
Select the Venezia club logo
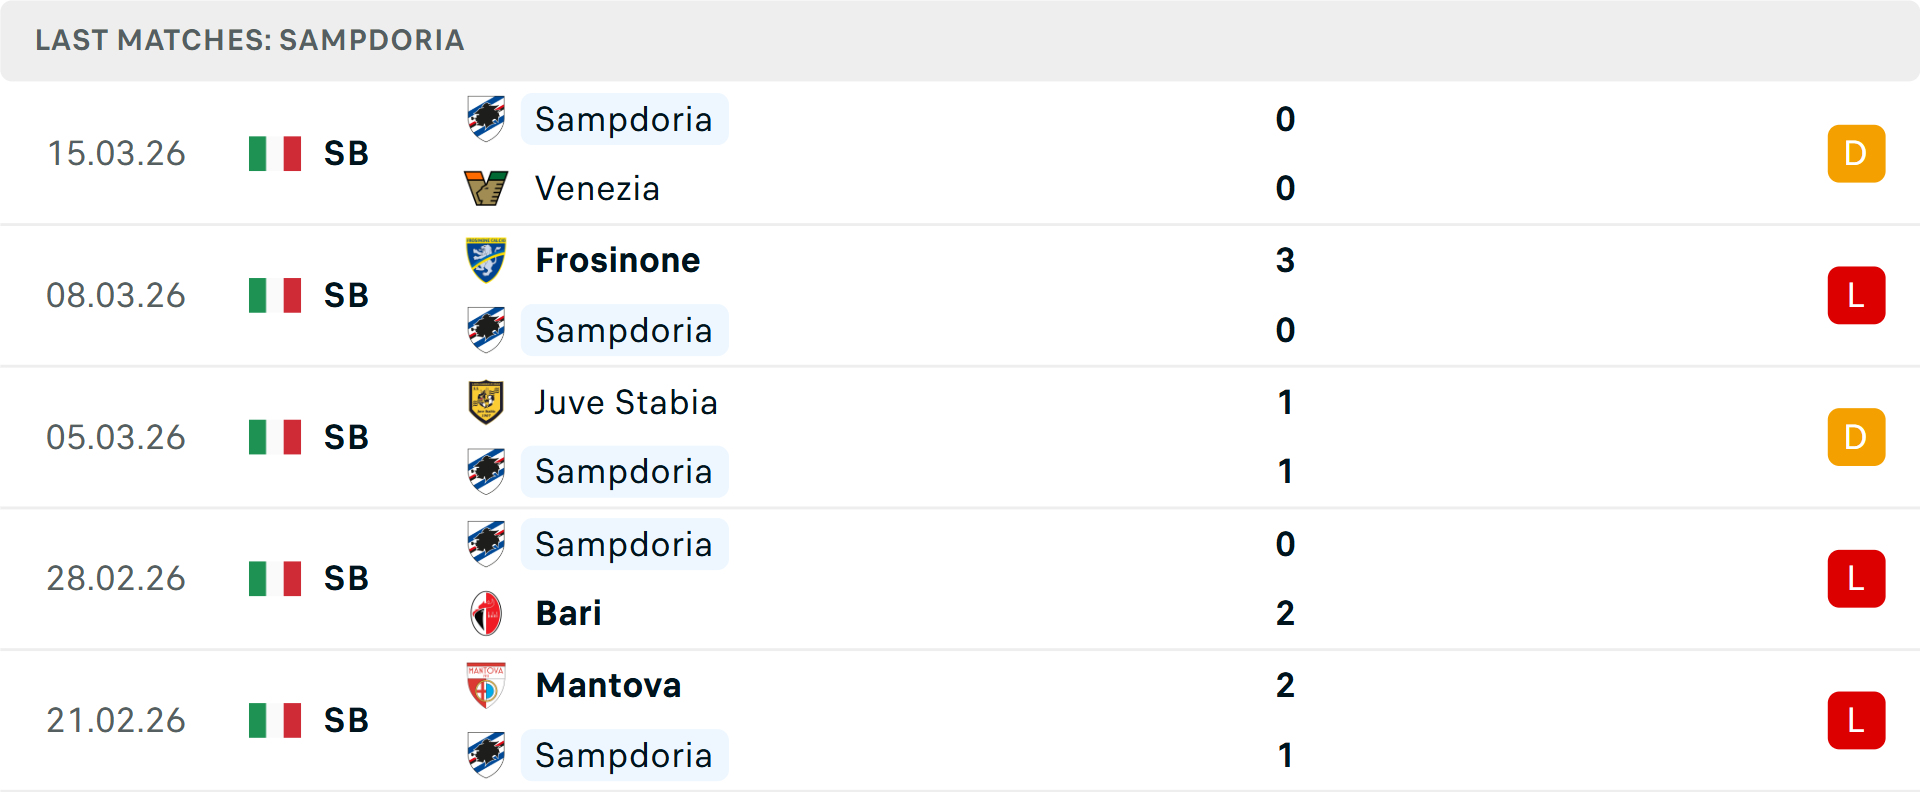[x=486, y=188]
